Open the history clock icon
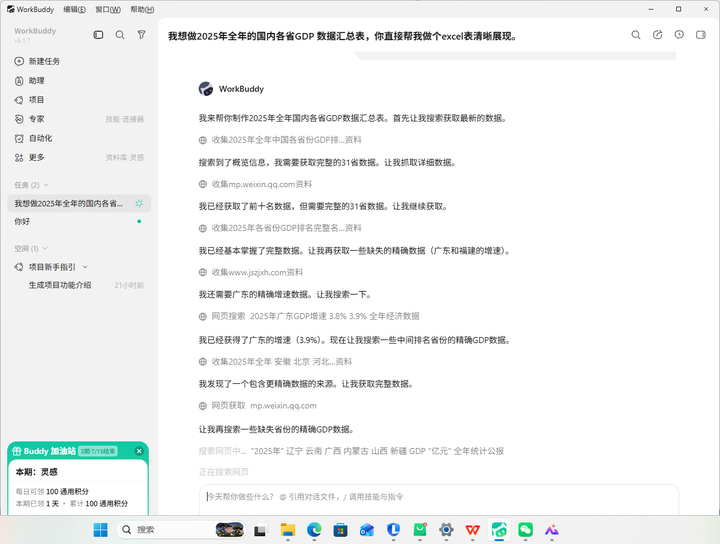The image size is (720, 544). [x=679, y=35]
